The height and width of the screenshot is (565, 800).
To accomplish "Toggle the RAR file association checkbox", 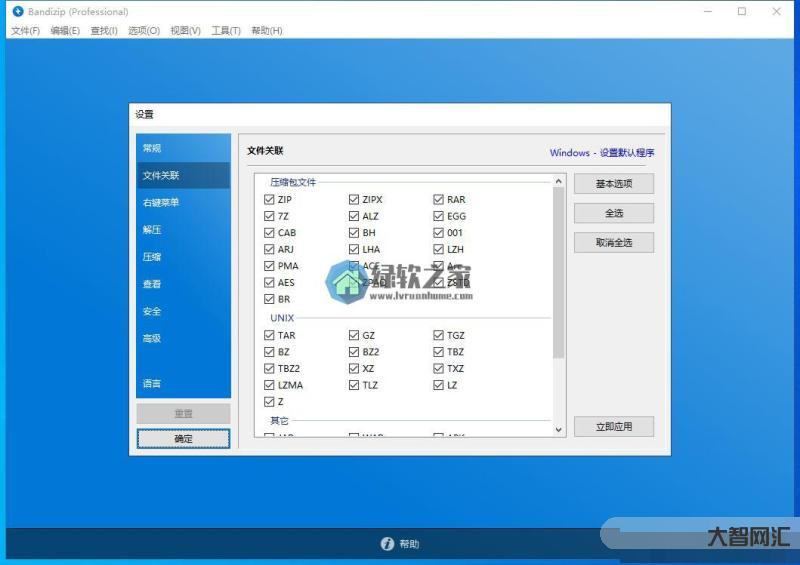I will click(x=439, y=199).
